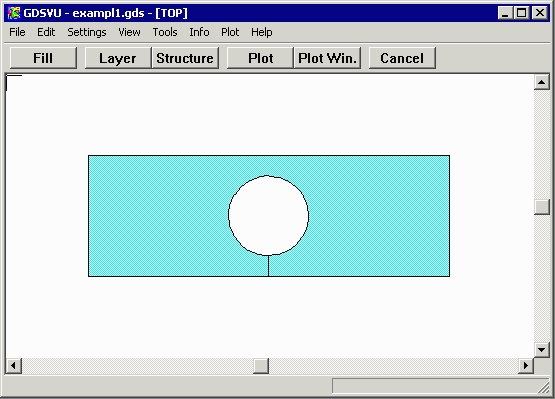555x399 pixels.
Task: Close the GDSVU window
Action: pyautogui.click(x=540, y=13)
